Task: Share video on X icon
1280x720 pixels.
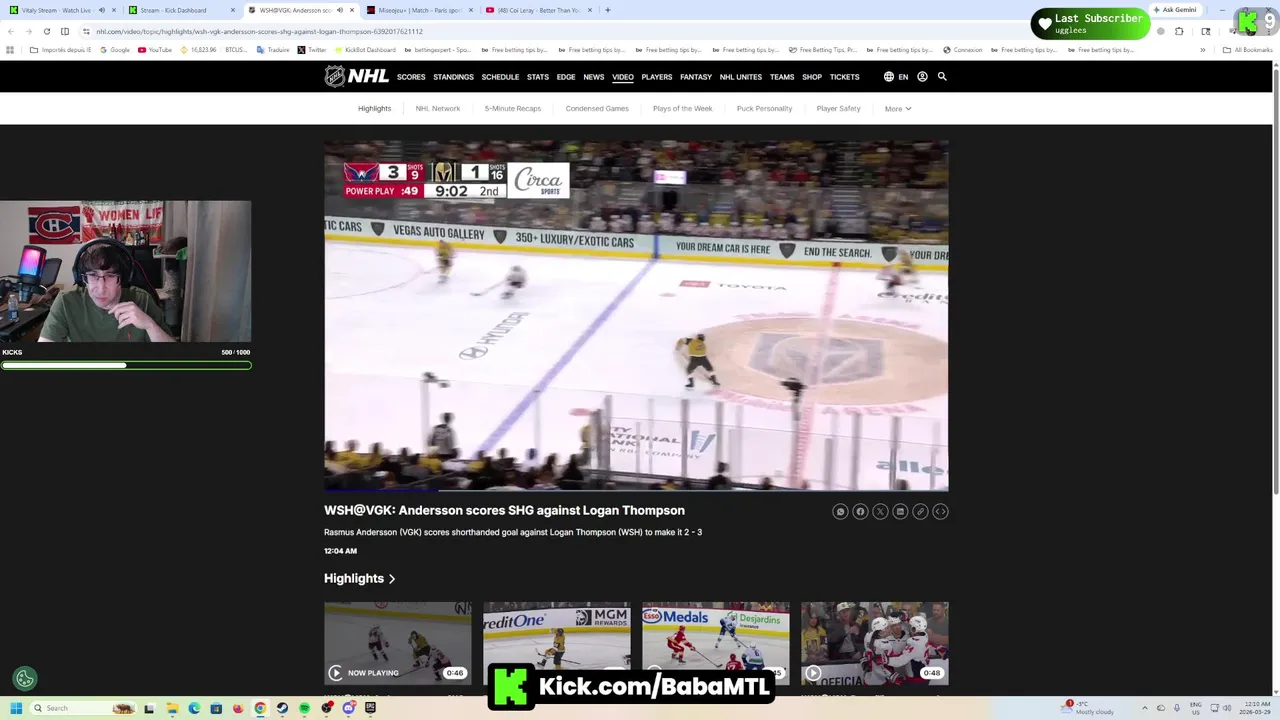Action: coord(880,511)
